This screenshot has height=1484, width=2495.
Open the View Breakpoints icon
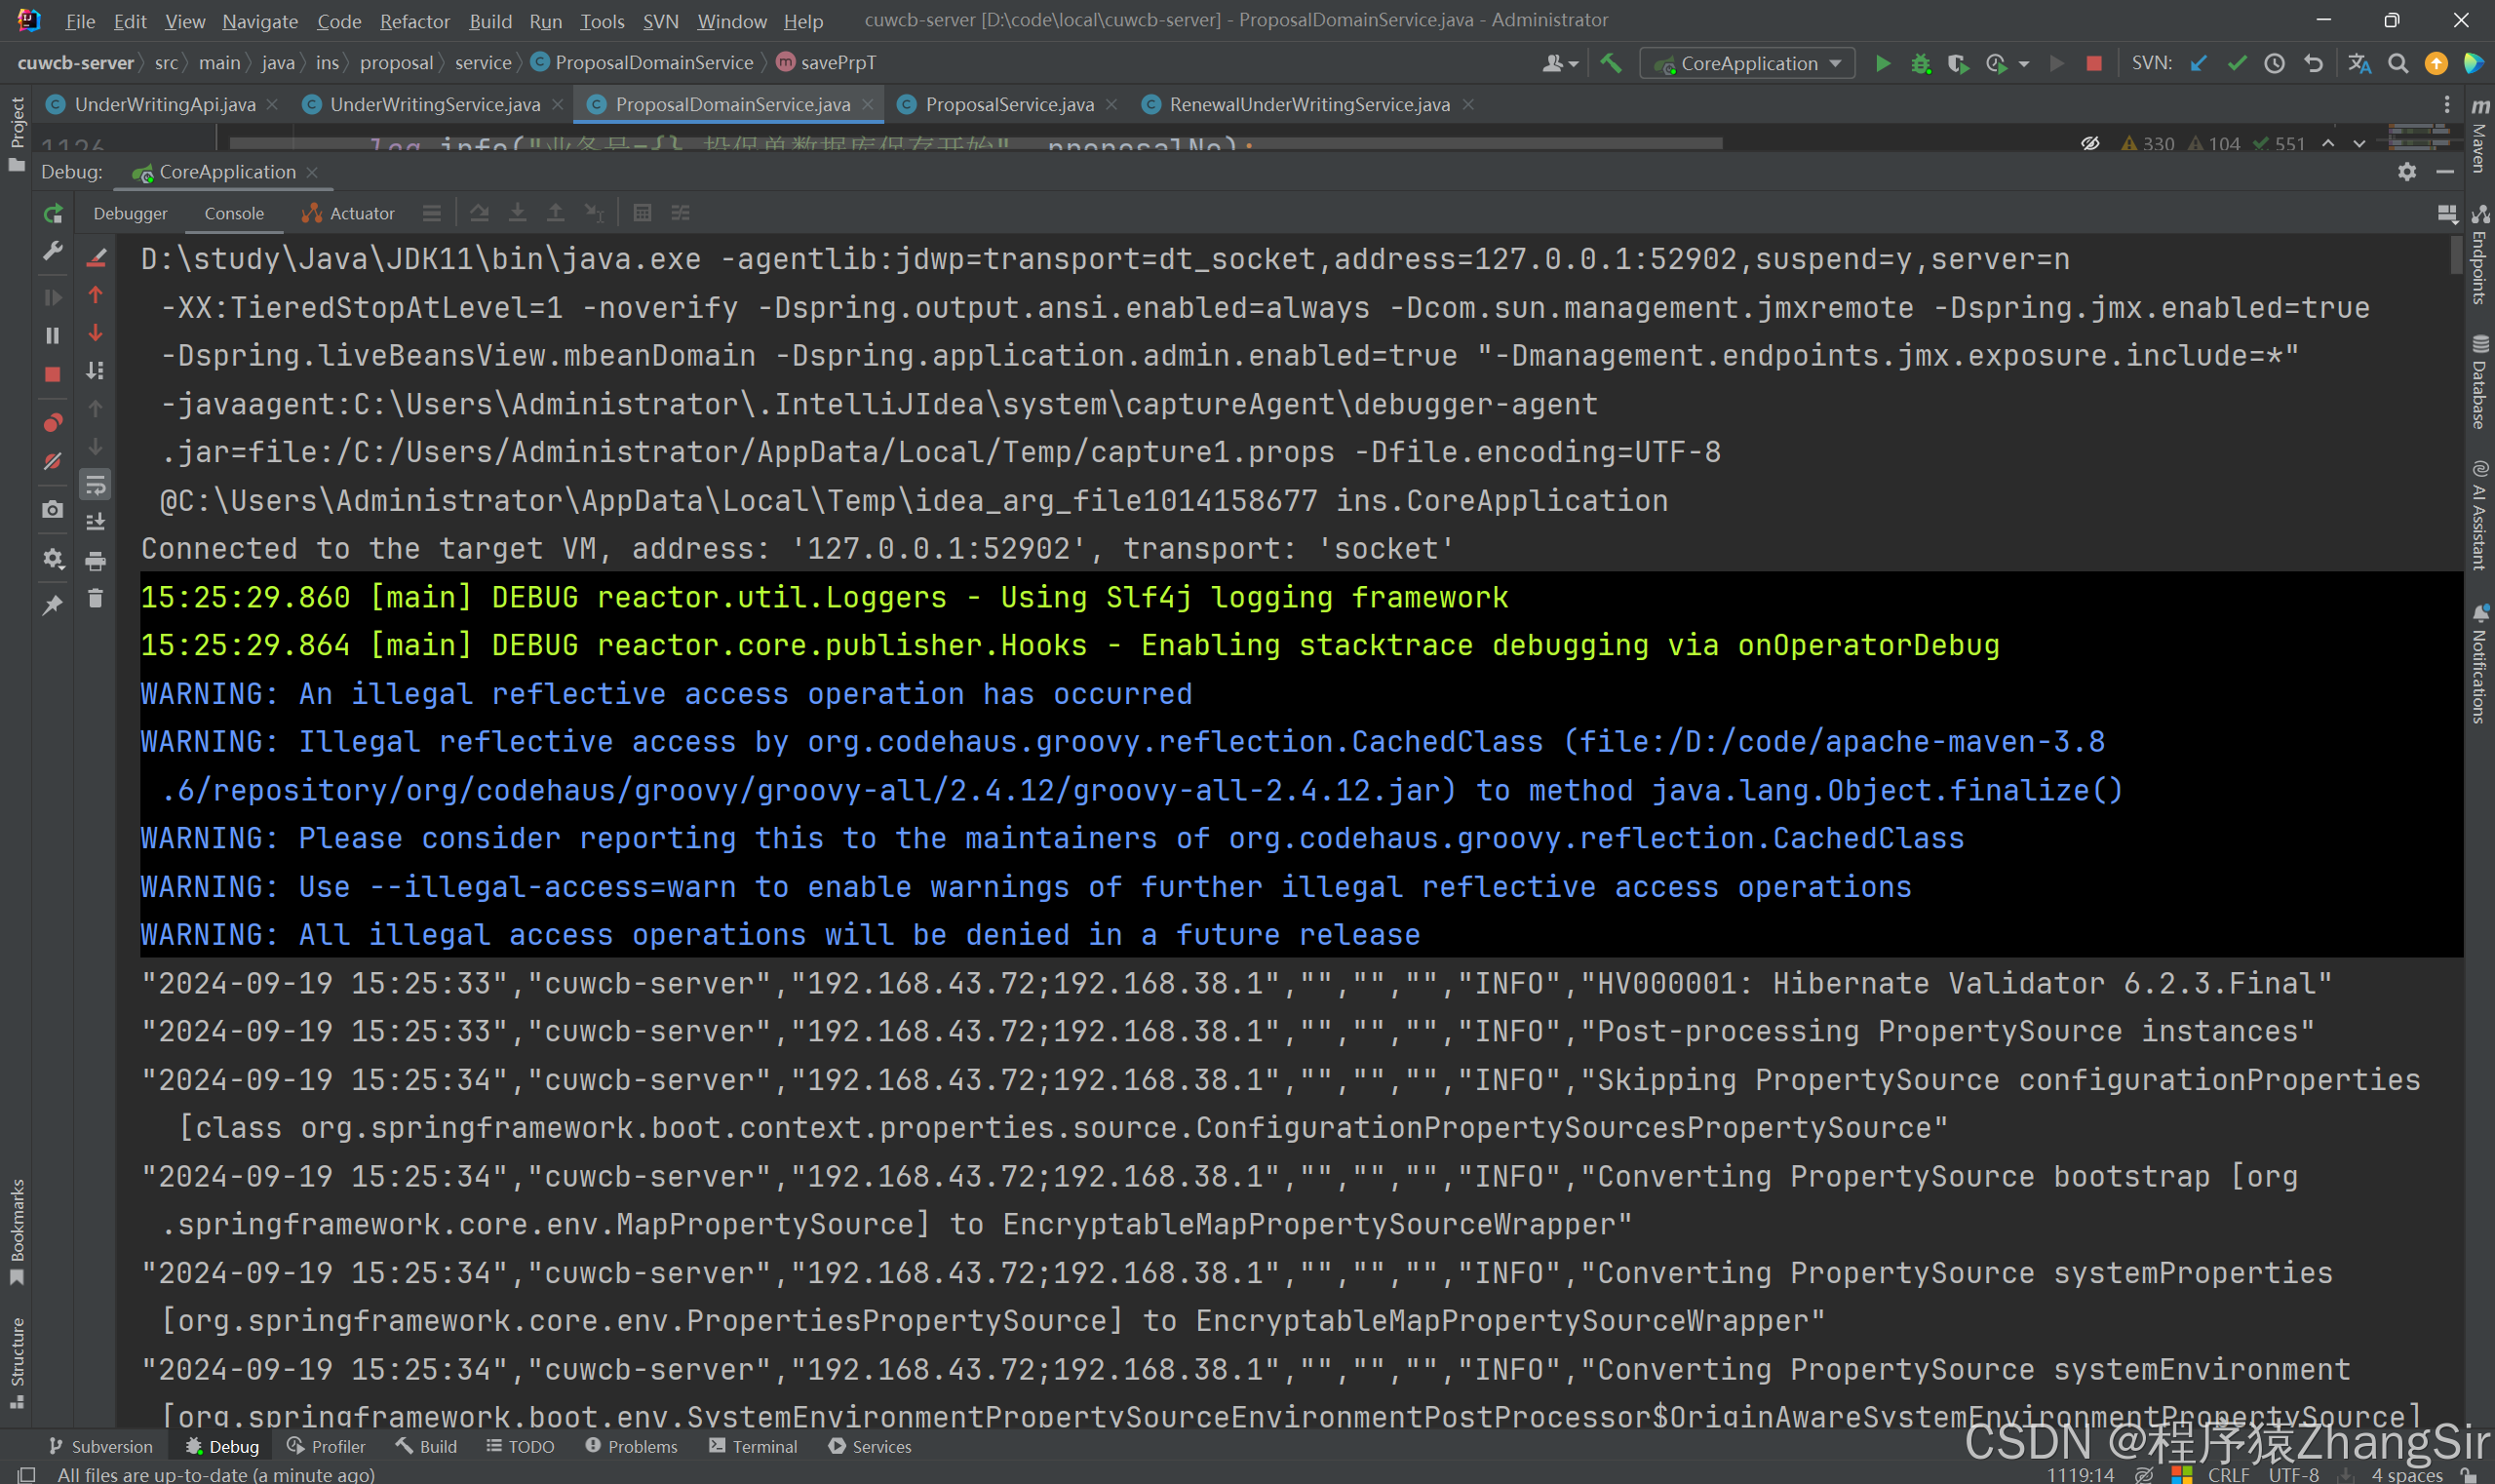(x=53, y=422)
